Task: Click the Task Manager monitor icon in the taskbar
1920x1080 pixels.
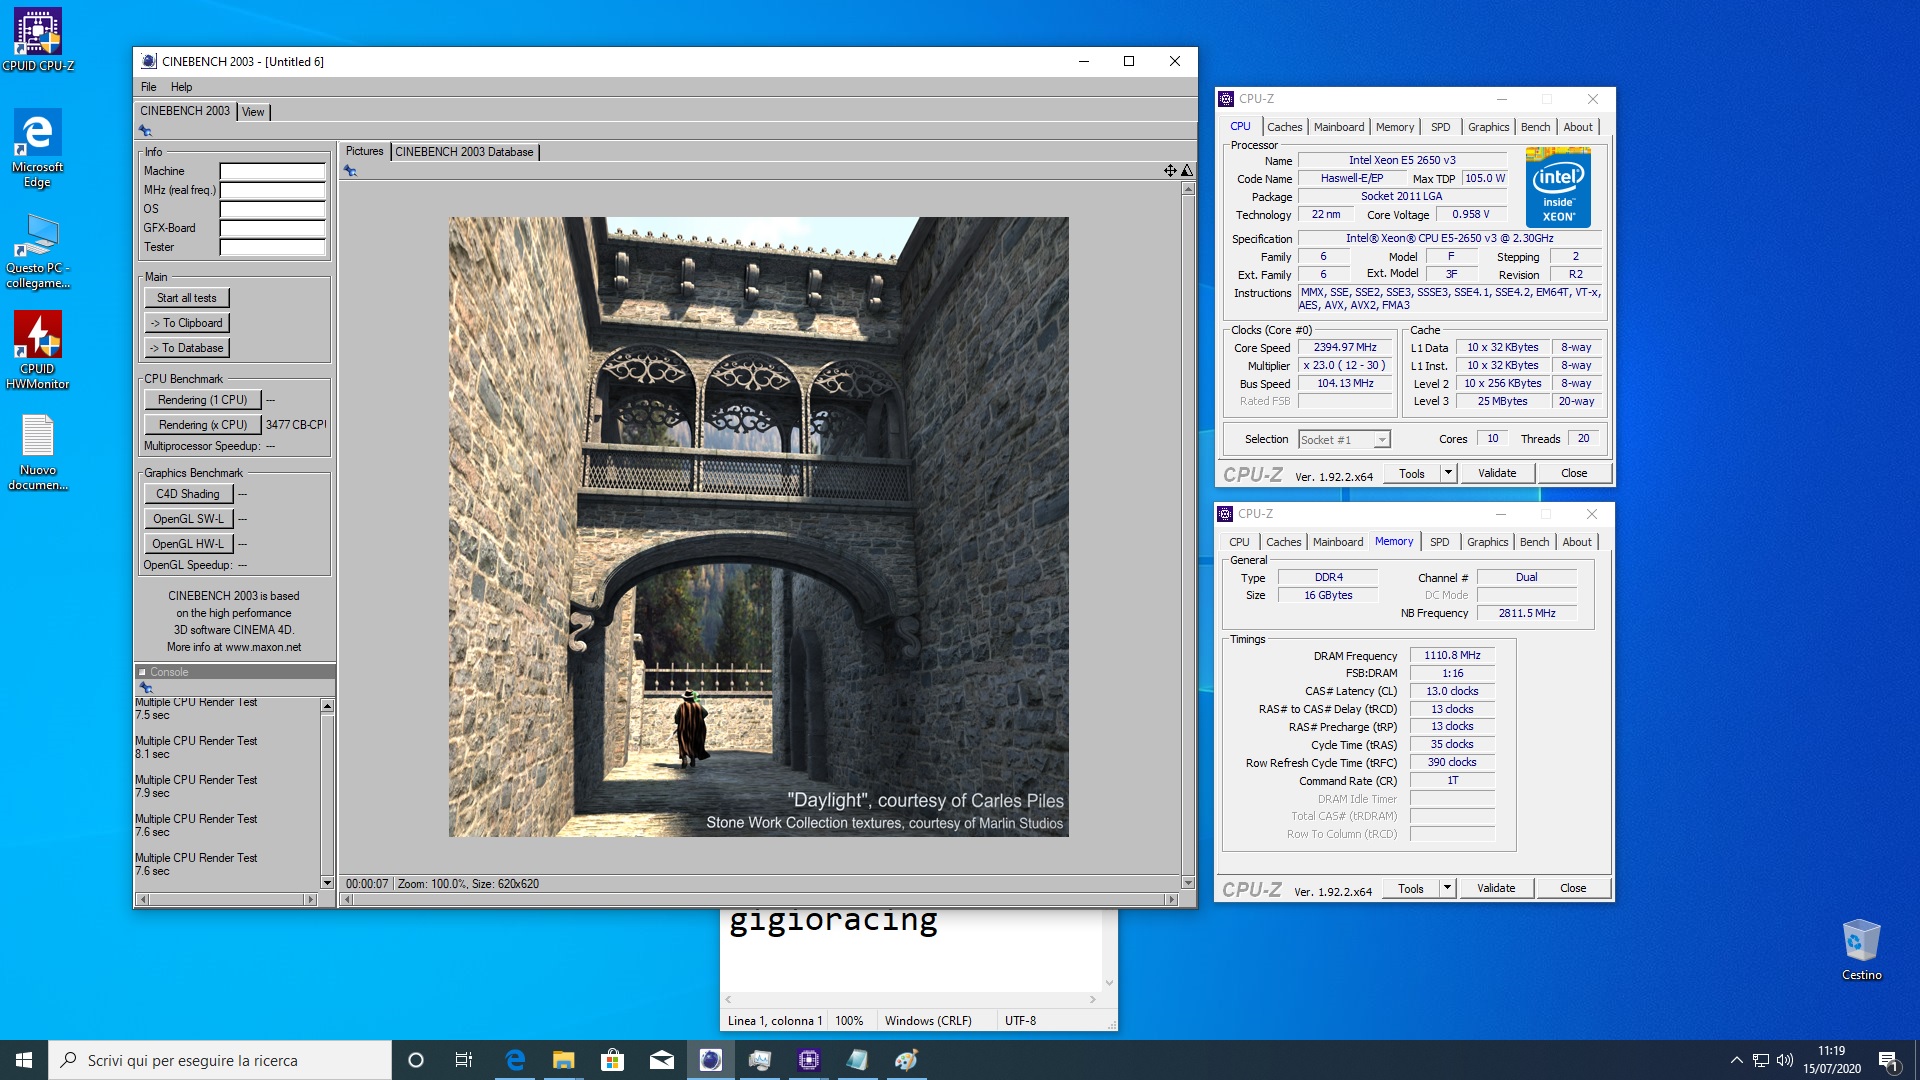Action: (x=760, y=1060)
